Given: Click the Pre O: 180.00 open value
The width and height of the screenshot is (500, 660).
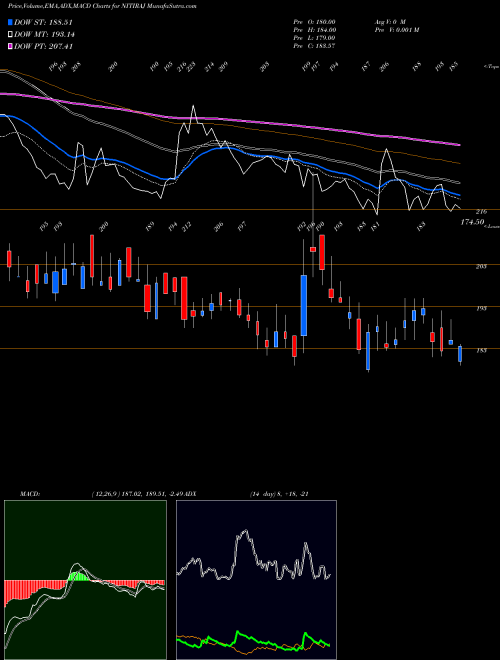Looking at the screenshot, I should pos(314,21).
